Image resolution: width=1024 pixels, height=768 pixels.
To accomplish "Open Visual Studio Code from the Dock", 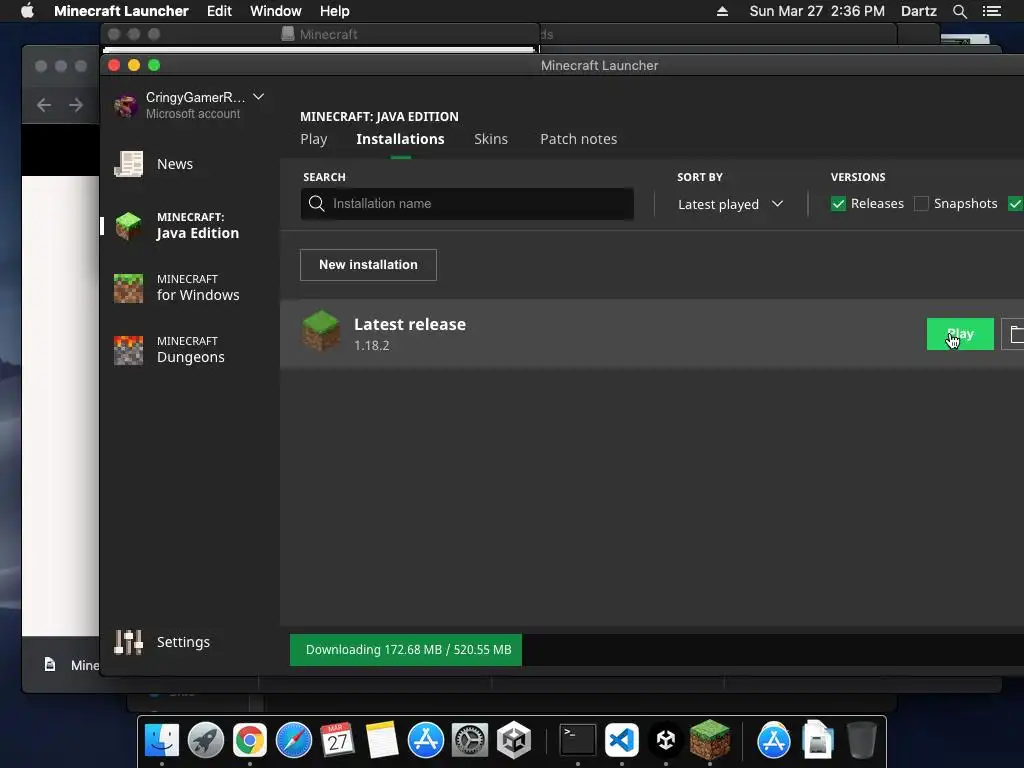I will (x=622, y=741).
